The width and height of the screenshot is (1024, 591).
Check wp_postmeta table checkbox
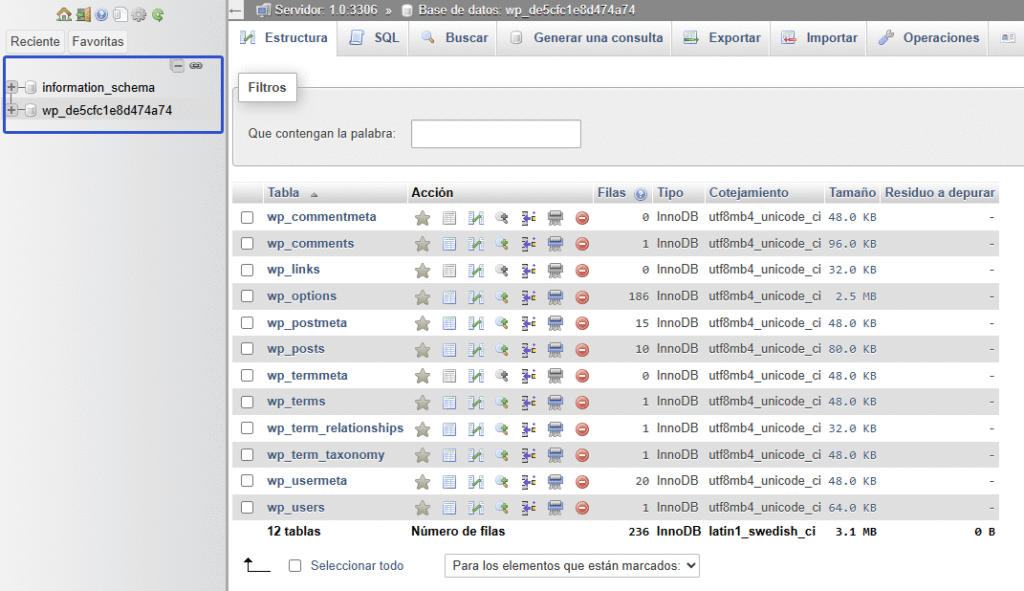pyautogui.click(x=247, y=323)
